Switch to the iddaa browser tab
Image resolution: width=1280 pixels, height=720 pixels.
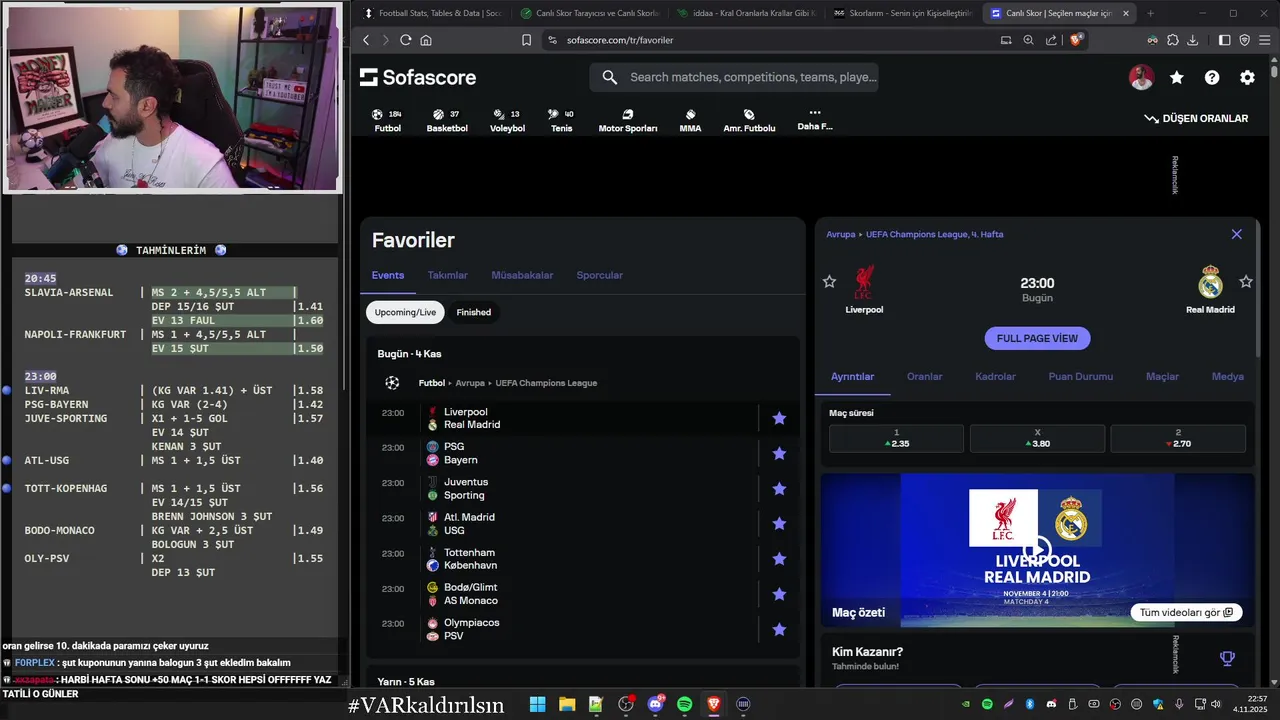(745, 13)
